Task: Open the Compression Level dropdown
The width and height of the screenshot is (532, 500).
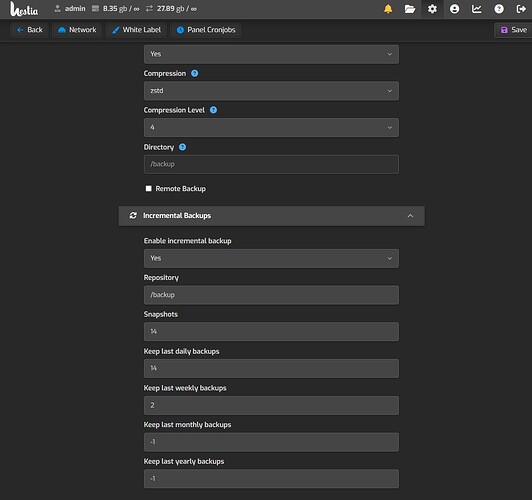Action: point(271,128)
